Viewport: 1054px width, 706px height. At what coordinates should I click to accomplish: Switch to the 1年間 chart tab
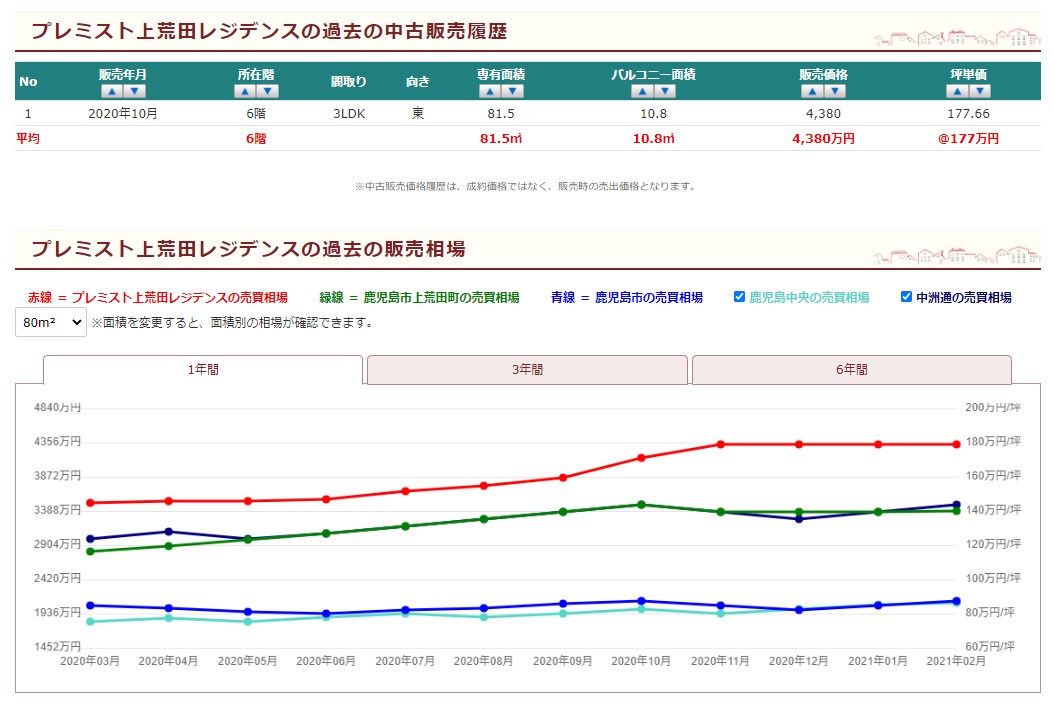coord(203,370)
